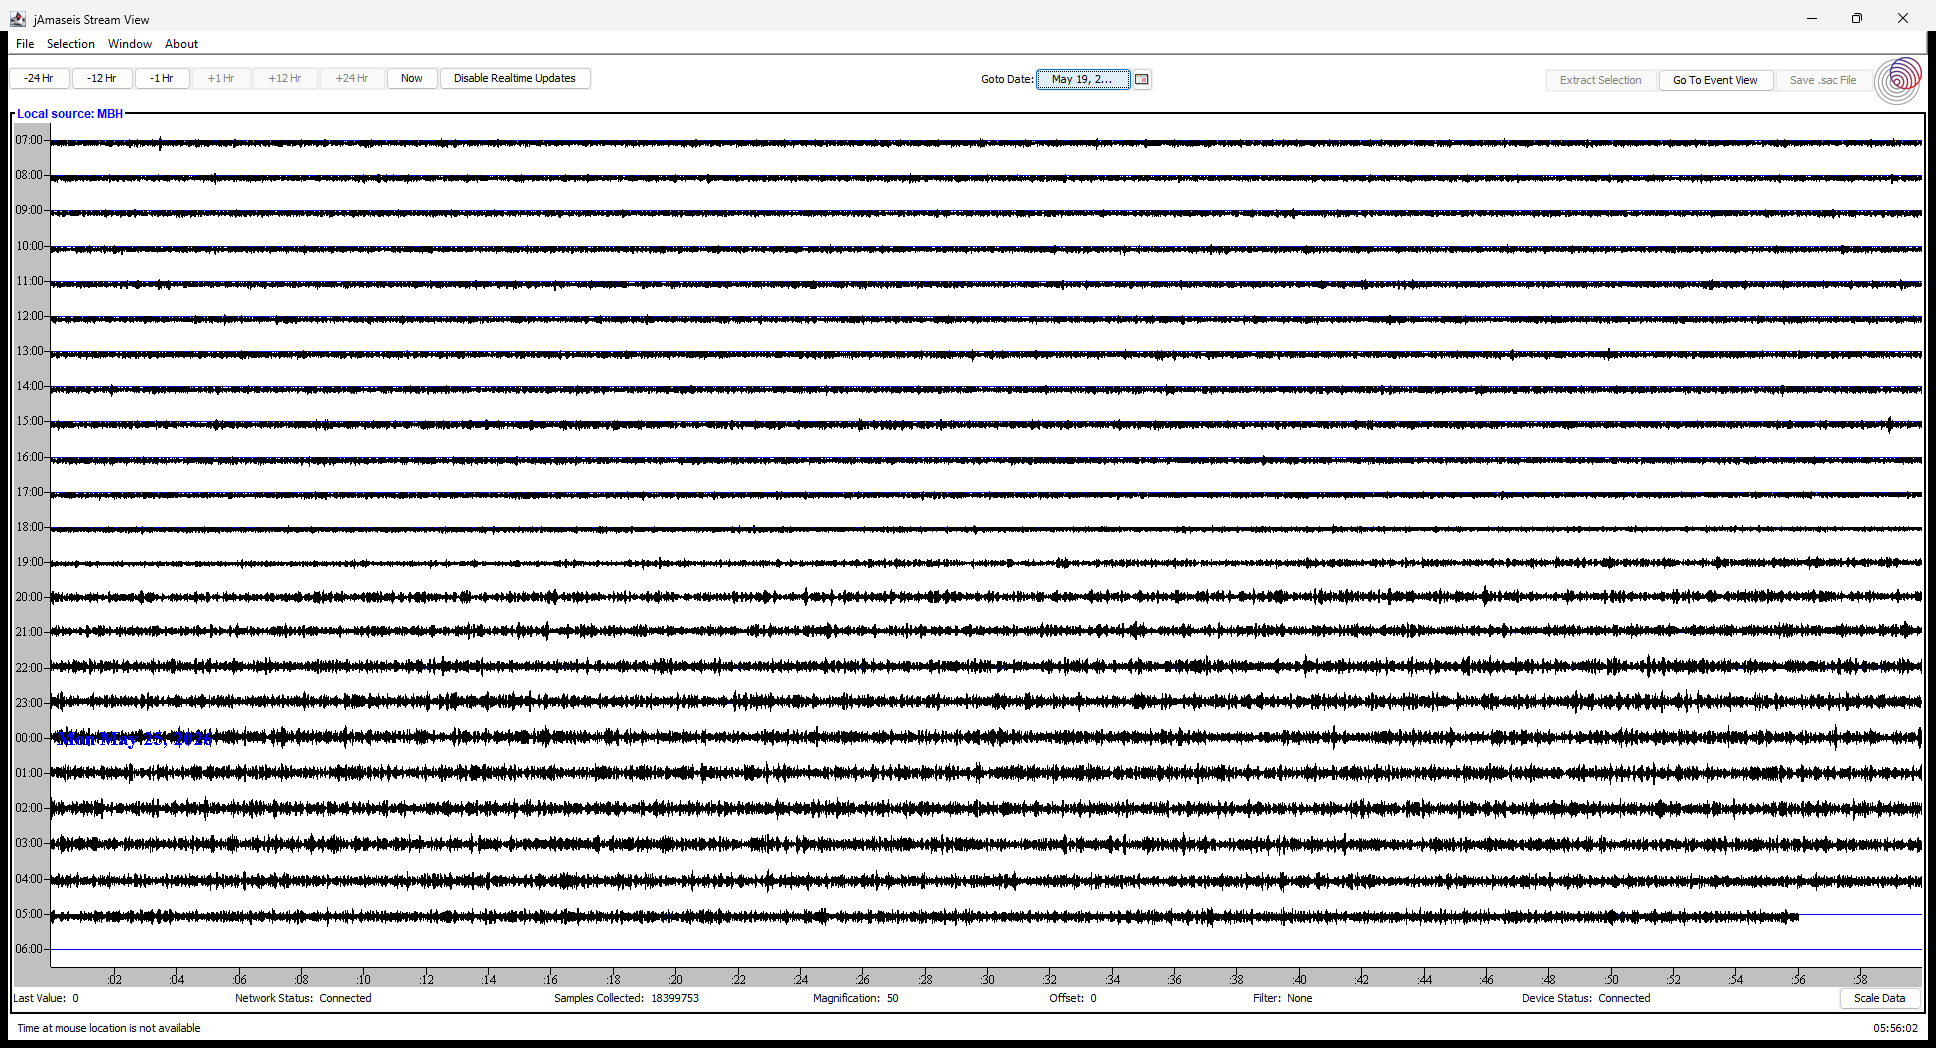The image size is (1936, 1048).
Task: Click the 05:56:02 clock readout
Action: tap(1895, 1028)
